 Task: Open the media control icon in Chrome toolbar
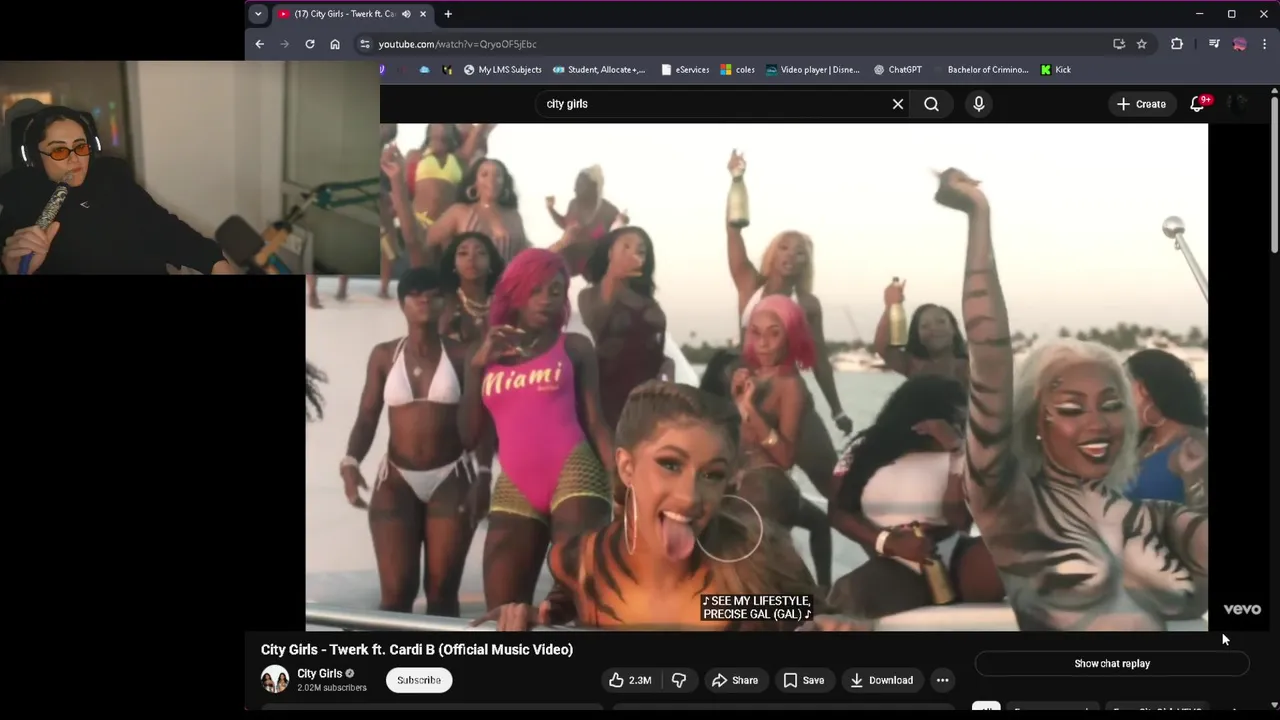pos(1214,44)
